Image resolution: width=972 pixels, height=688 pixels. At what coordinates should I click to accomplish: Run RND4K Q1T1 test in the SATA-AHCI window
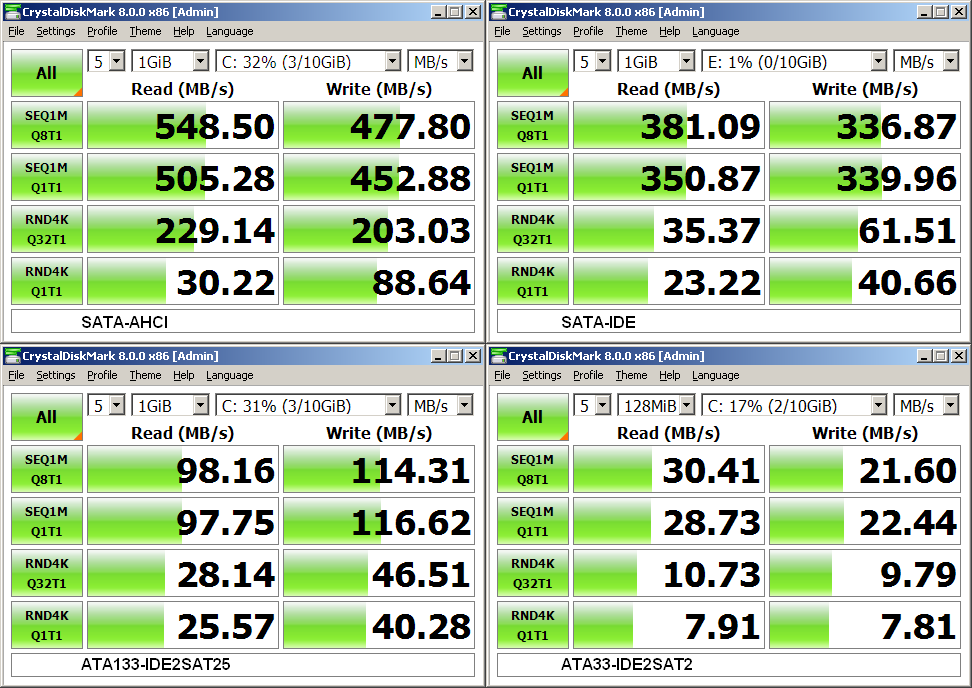[x=46, y=281]
